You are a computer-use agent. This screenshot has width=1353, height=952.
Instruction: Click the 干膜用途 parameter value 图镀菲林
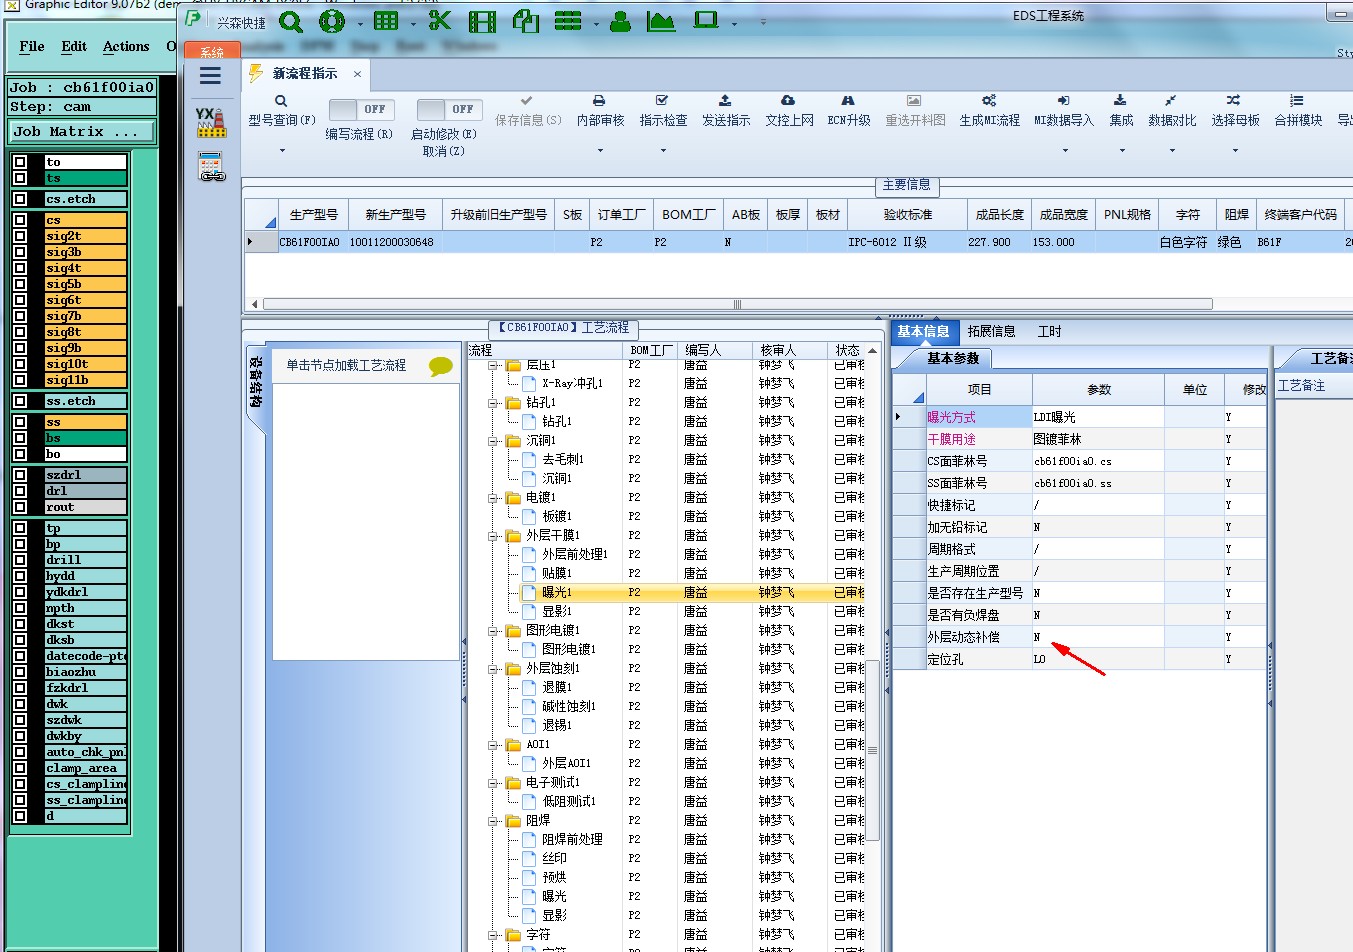pyautogui.click(x=1098, y=439)
